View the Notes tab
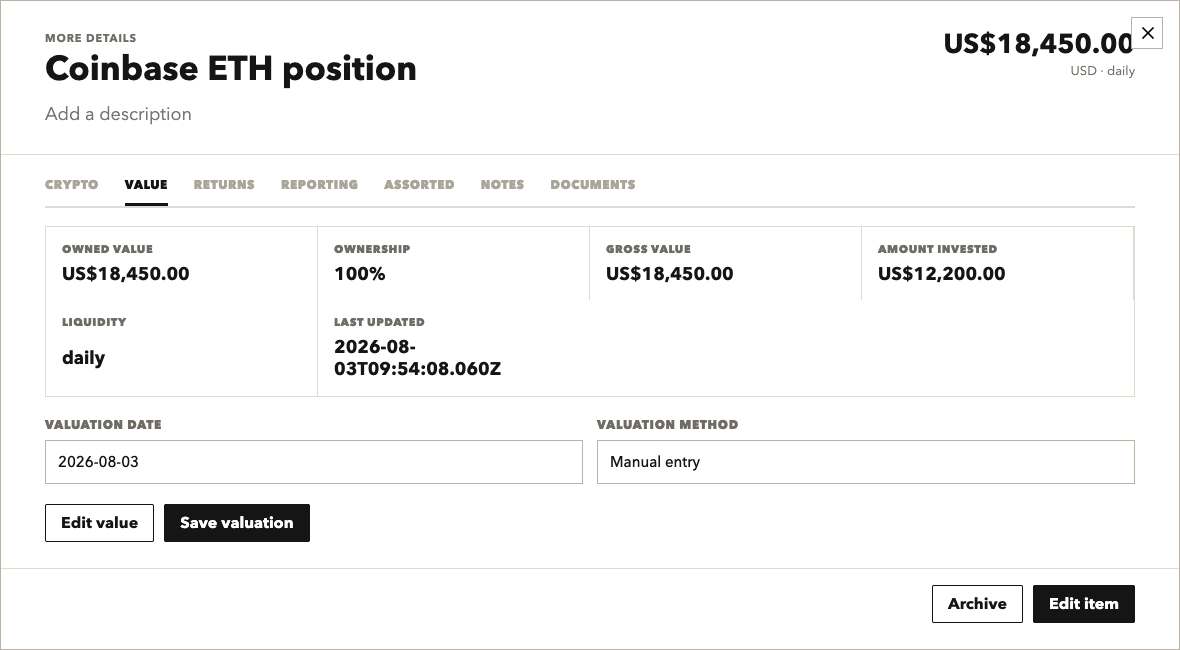 (502, 184)
